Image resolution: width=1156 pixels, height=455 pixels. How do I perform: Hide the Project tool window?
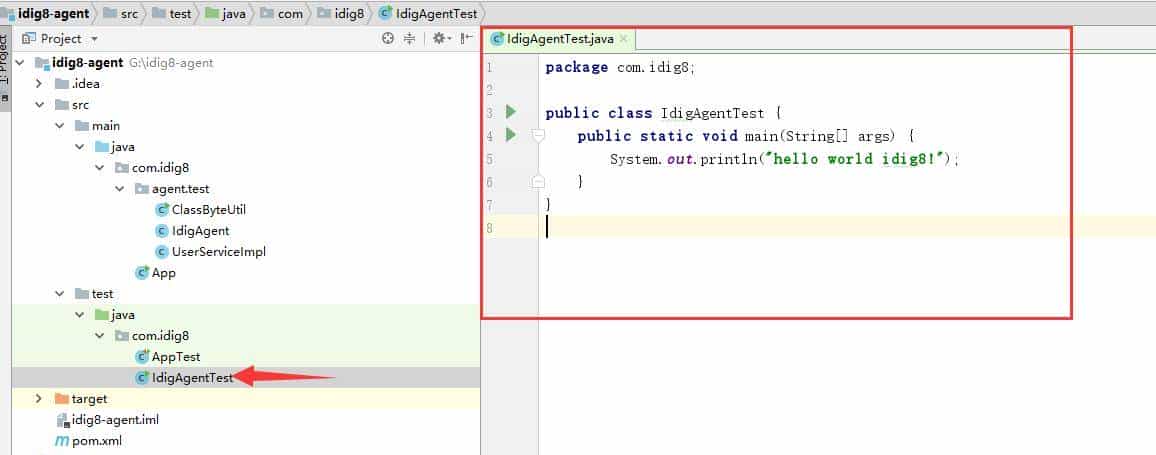pos(466,39)
